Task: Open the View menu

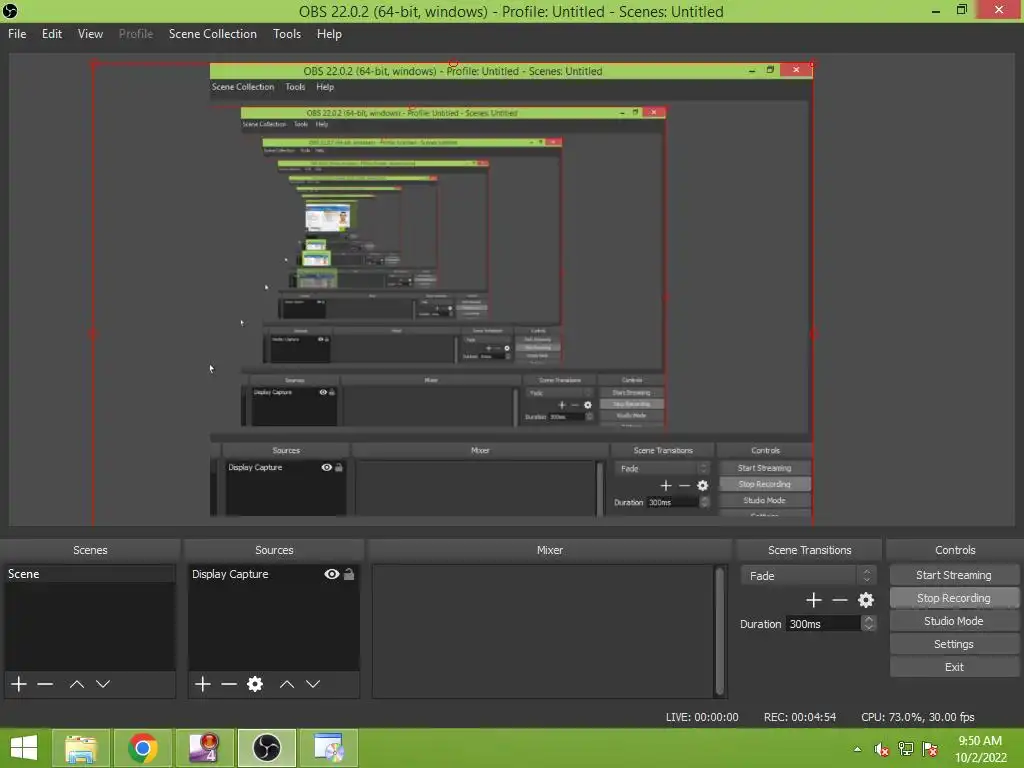Action: (90, 34)
